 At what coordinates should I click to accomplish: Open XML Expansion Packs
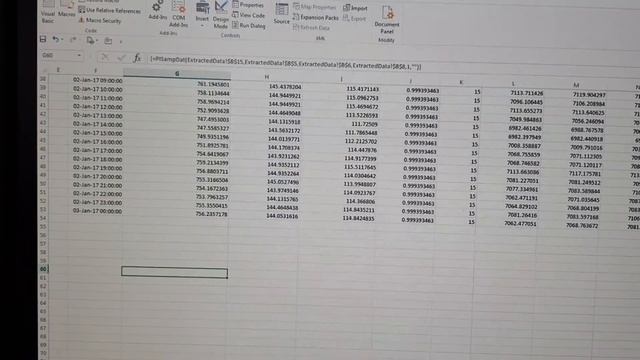coord(316,18)
